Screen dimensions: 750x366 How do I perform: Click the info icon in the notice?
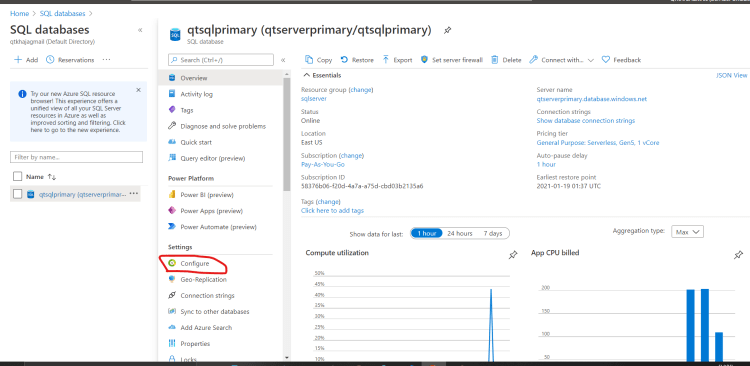[x=22, y=94]
